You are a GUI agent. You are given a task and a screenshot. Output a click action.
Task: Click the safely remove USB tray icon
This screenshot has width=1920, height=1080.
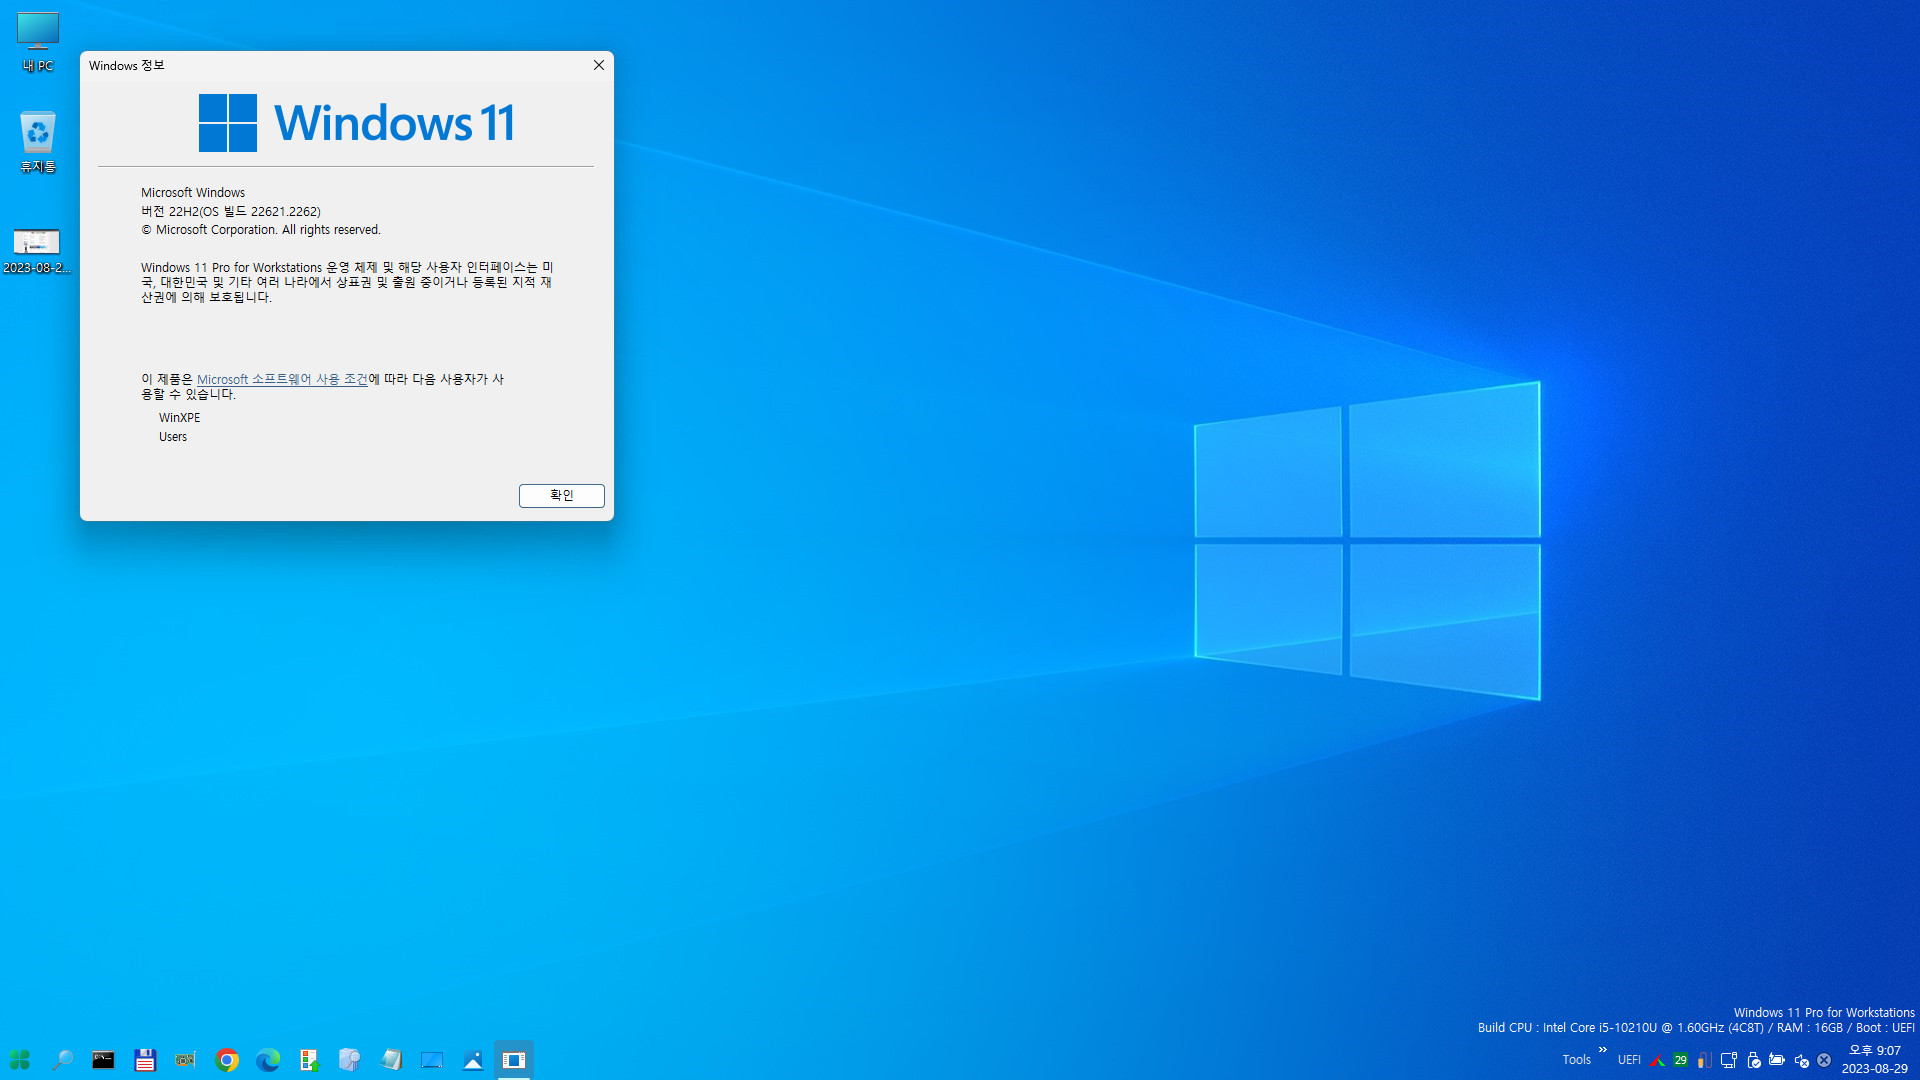(1753, 1061)
